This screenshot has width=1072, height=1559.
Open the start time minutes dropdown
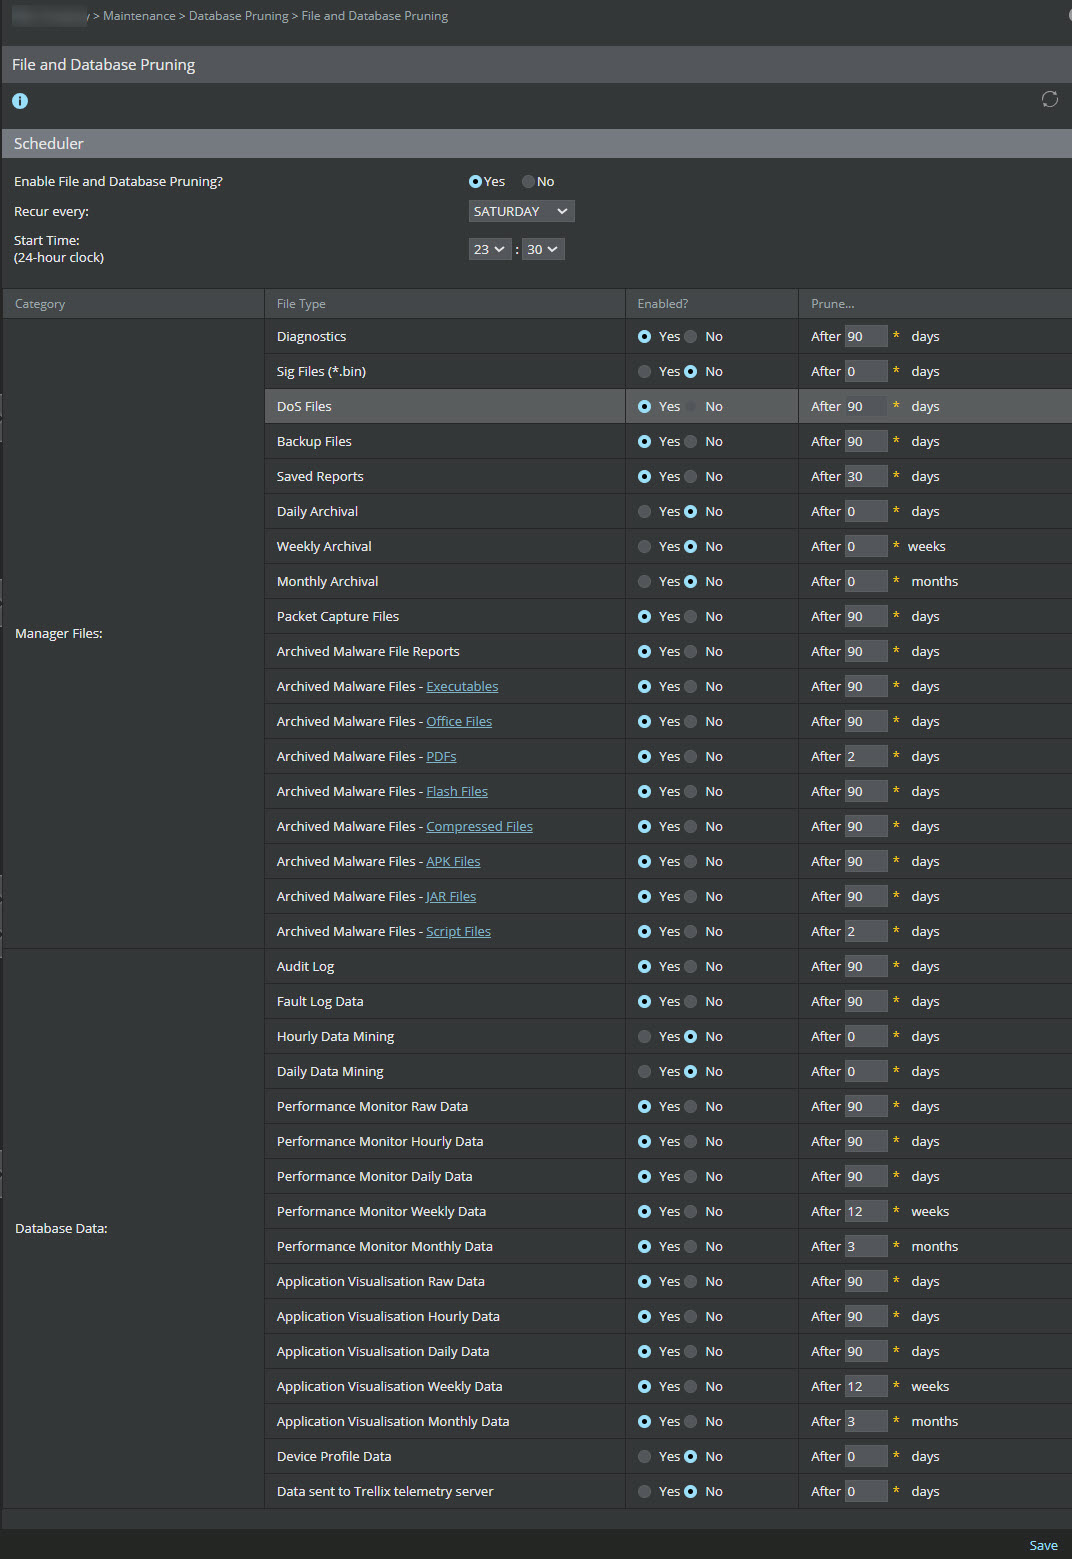click(x=543, y=249)
